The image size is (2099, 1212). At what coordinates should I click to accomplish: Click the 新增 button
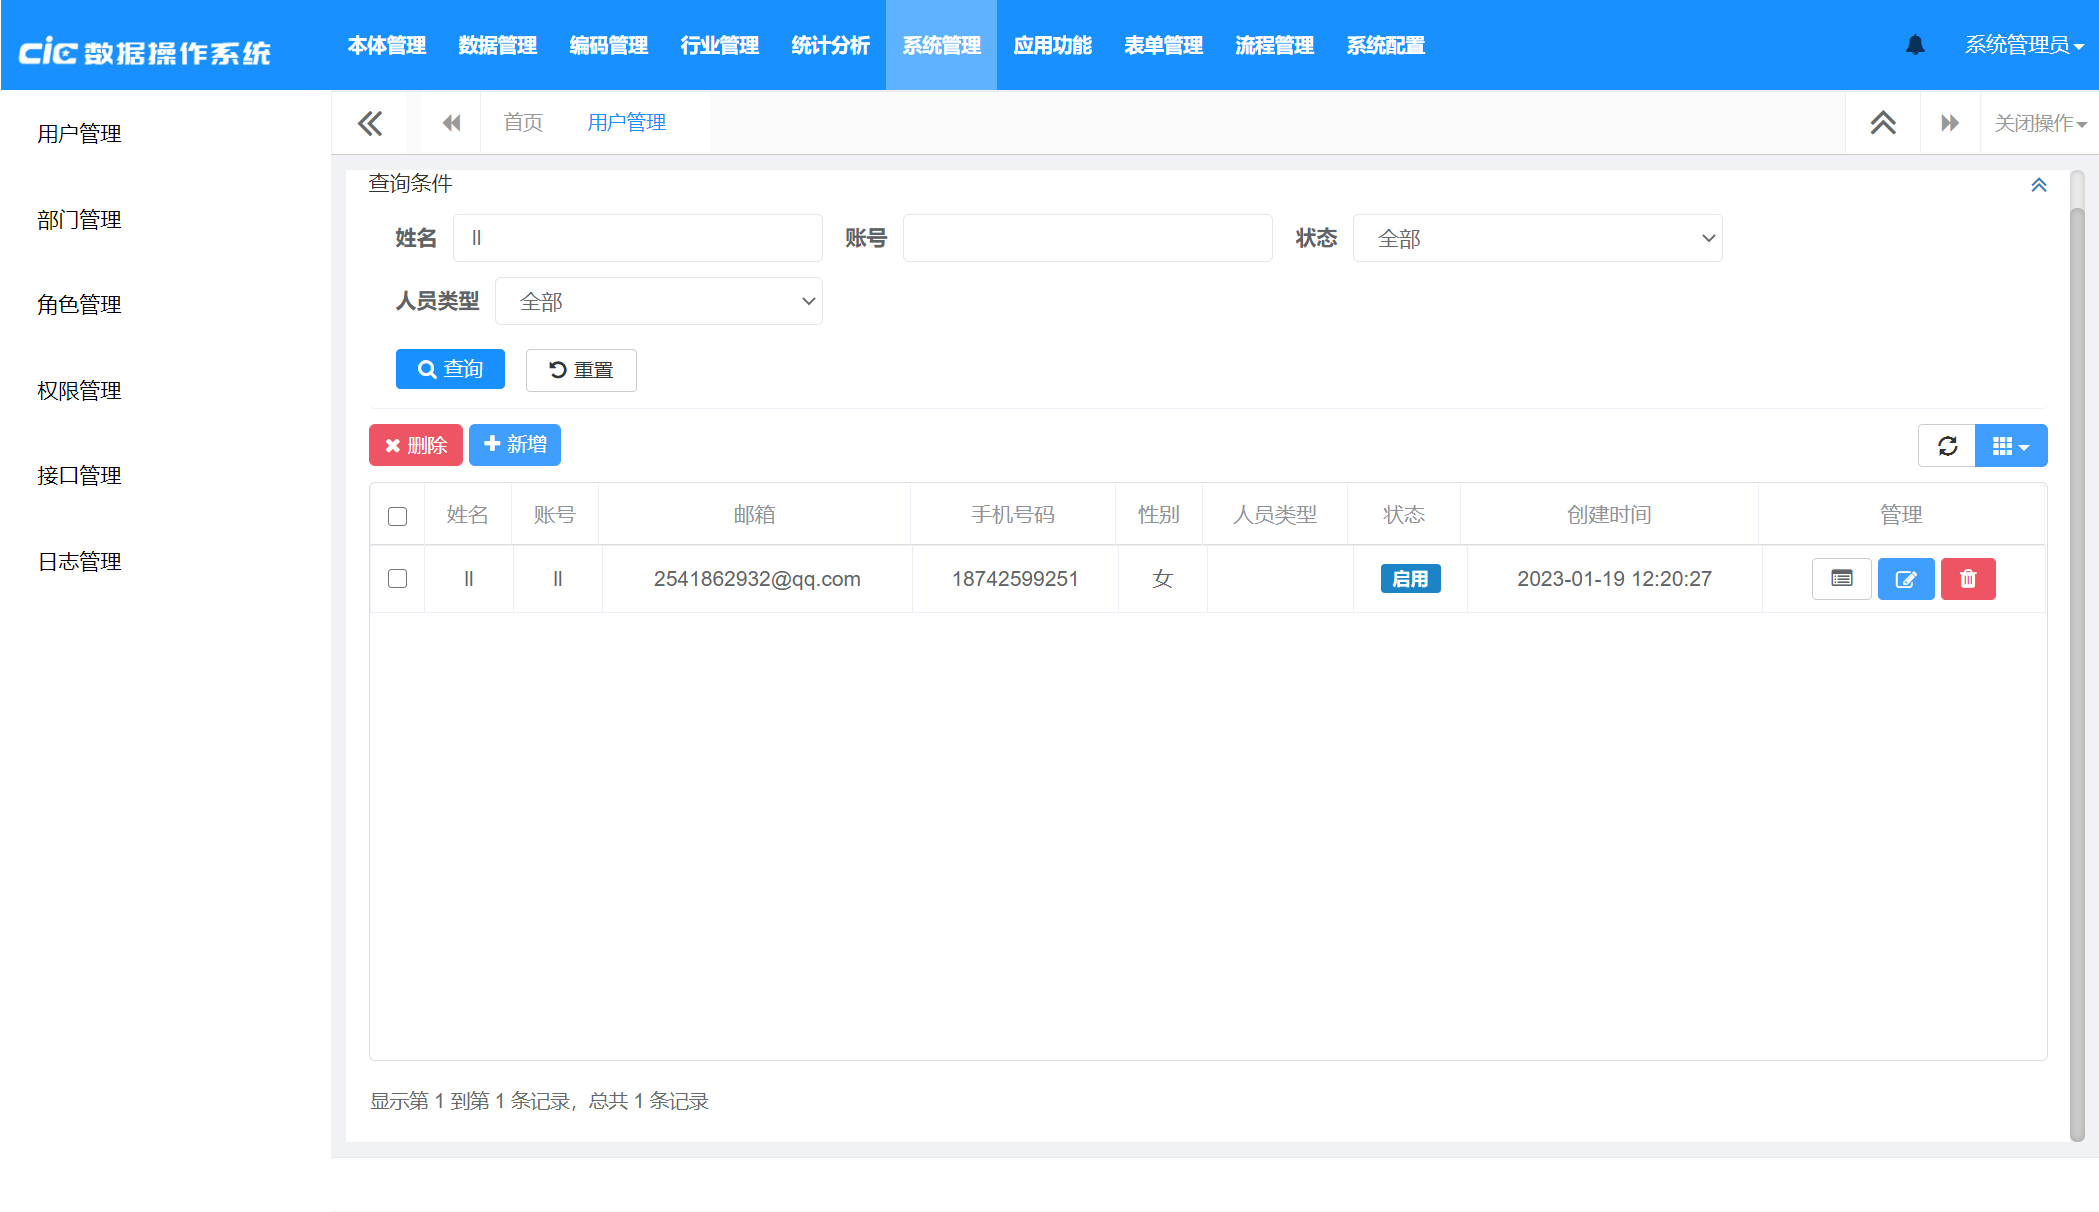click(x=515, y=445)
